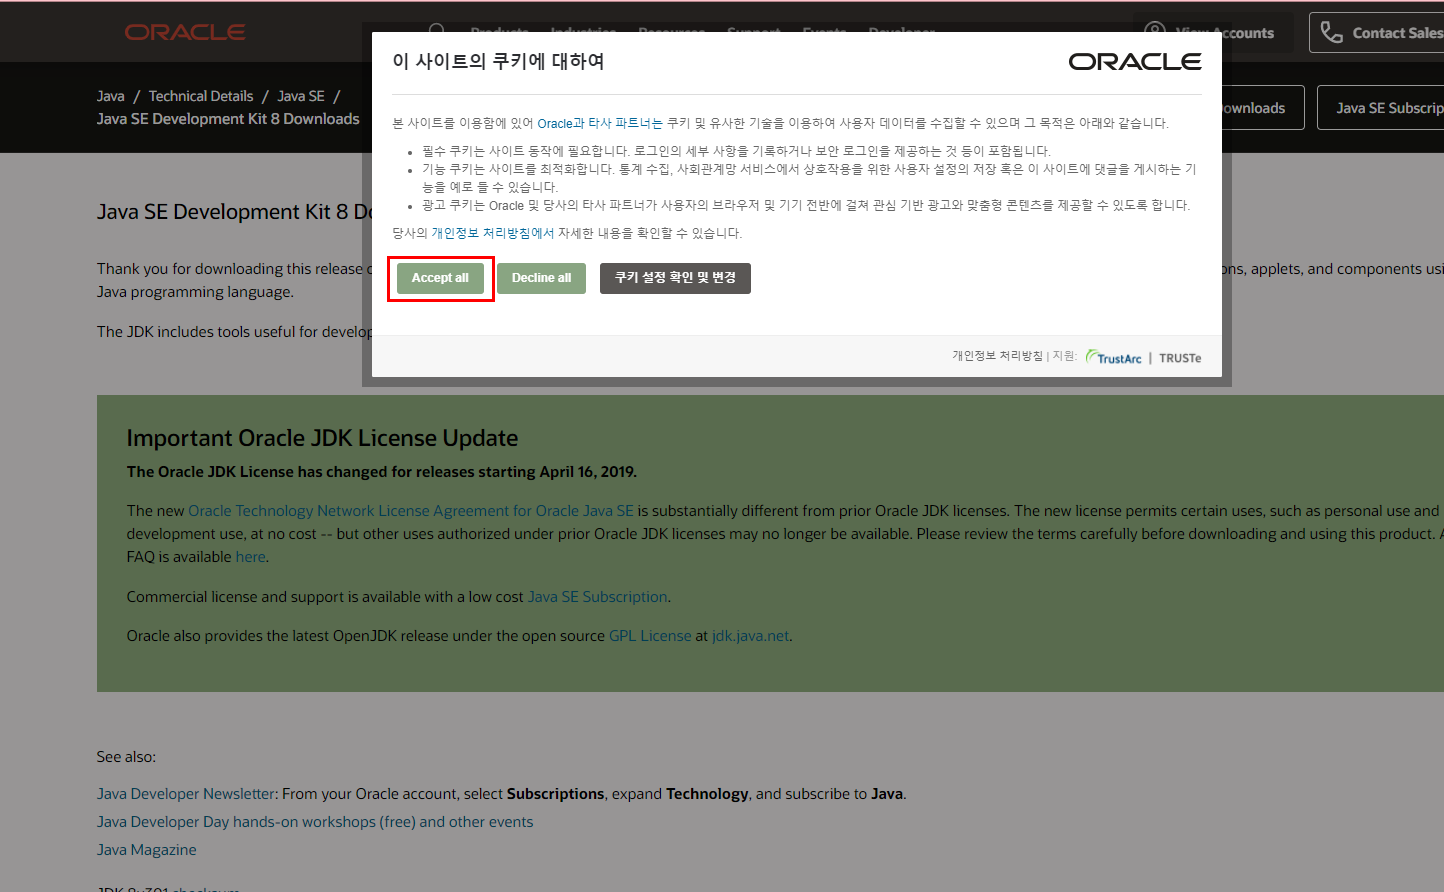The width and height of the screenshot is (1444, 892).
Task: Open the Java Magazine link
Action: (x=147, y=850)
